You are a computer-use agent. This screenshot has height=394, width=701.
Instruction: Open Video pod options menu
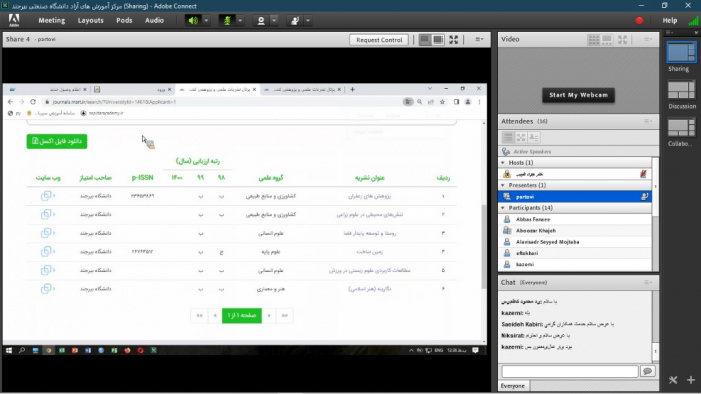648,39
